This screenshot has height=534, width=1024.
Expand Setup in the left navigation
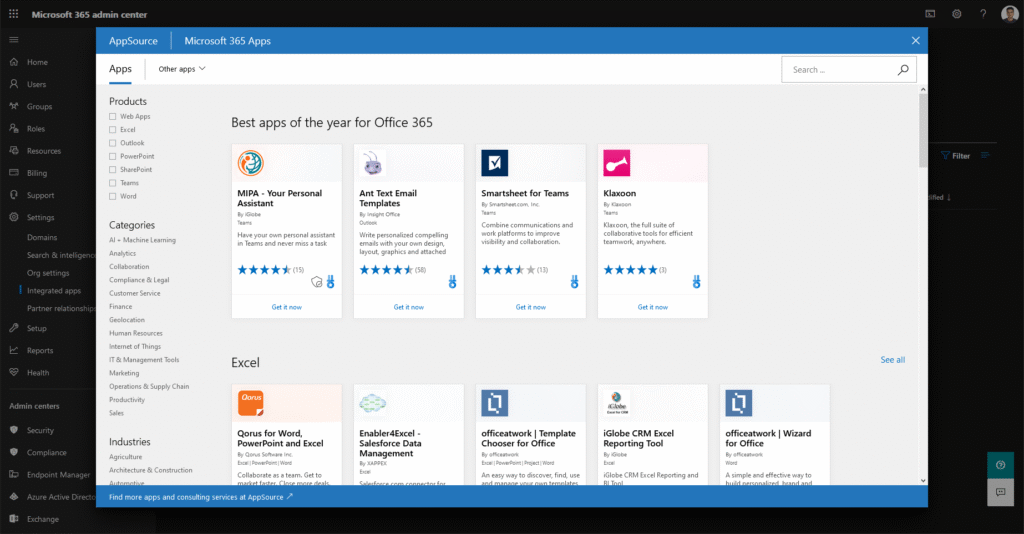[x=37, y=328]
